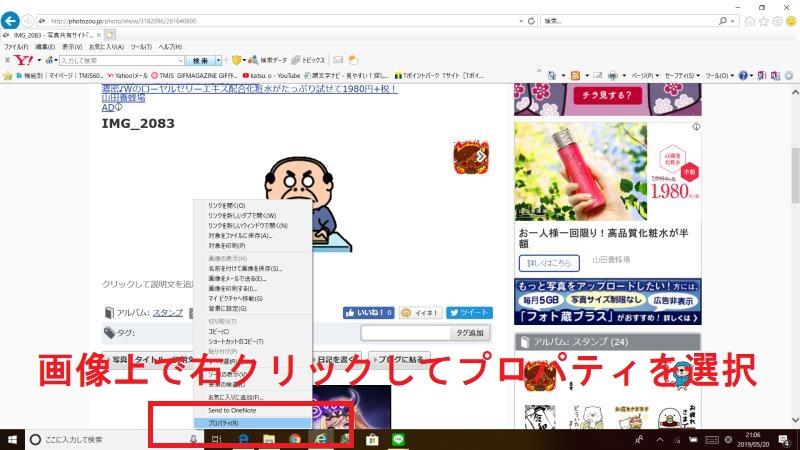Screen dimensions: 800x450
Task: Open the gear Tools icon at top right
Action: point(777,21)
